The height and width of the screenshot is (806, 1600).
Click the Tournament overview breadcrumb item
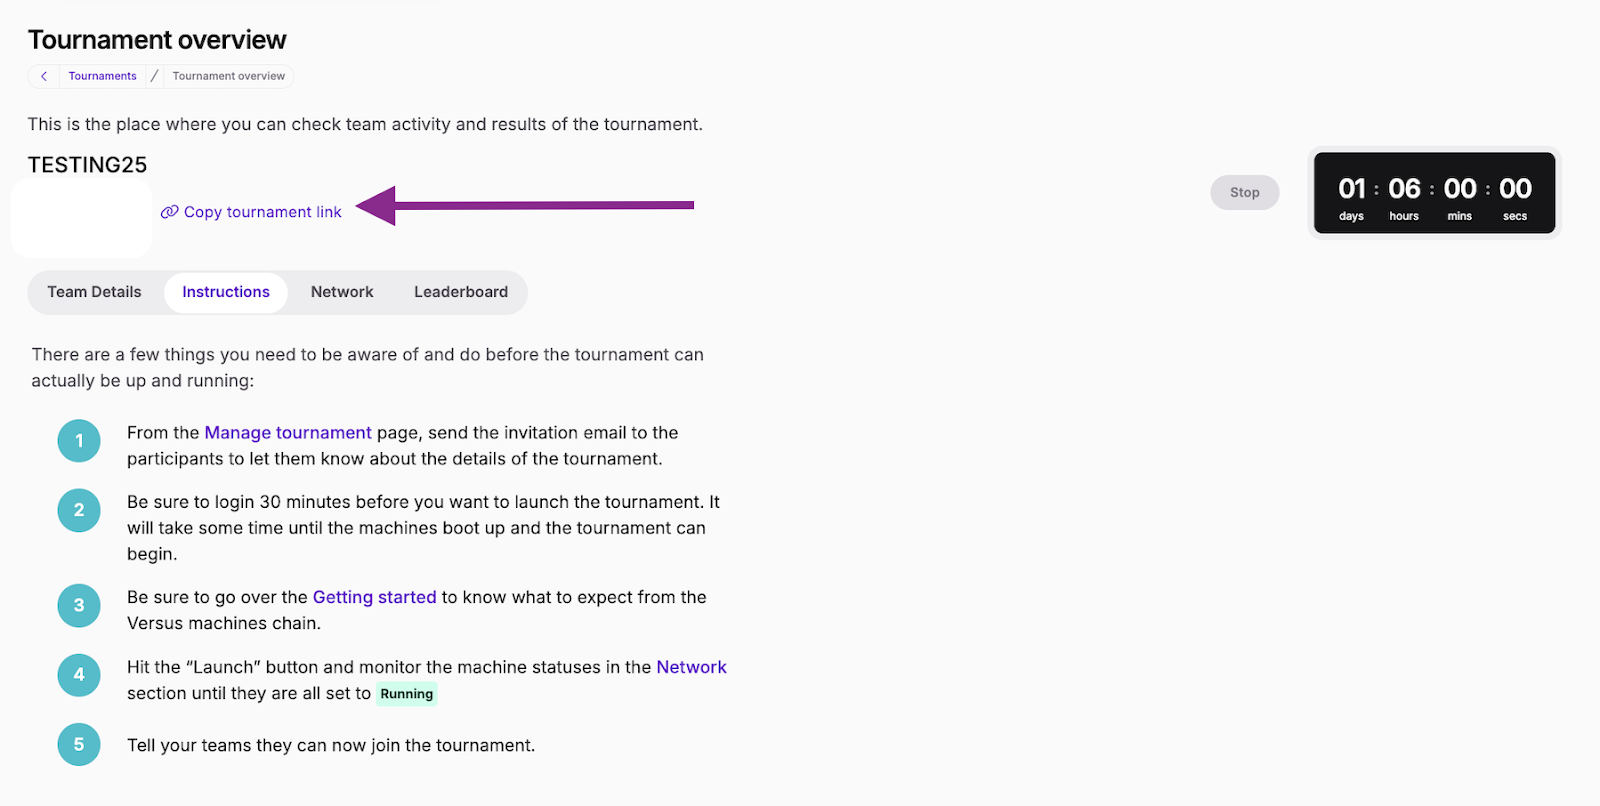pyautogui.click(x=228, y=76)
